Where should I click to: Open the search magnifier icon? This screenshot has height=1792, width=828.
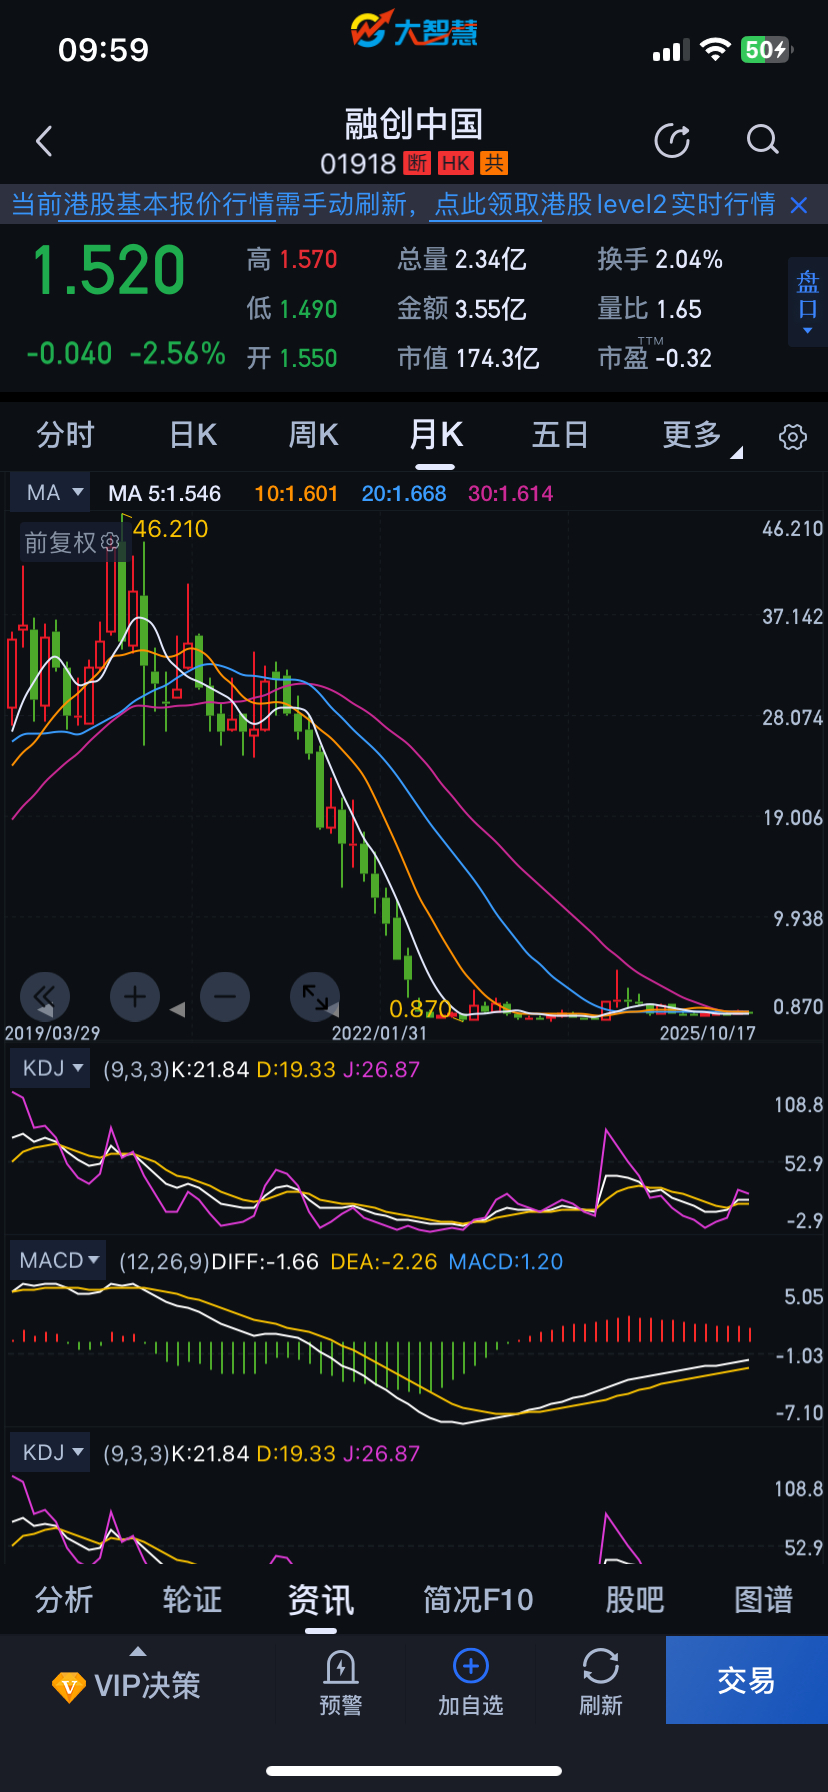pos(763,141)
